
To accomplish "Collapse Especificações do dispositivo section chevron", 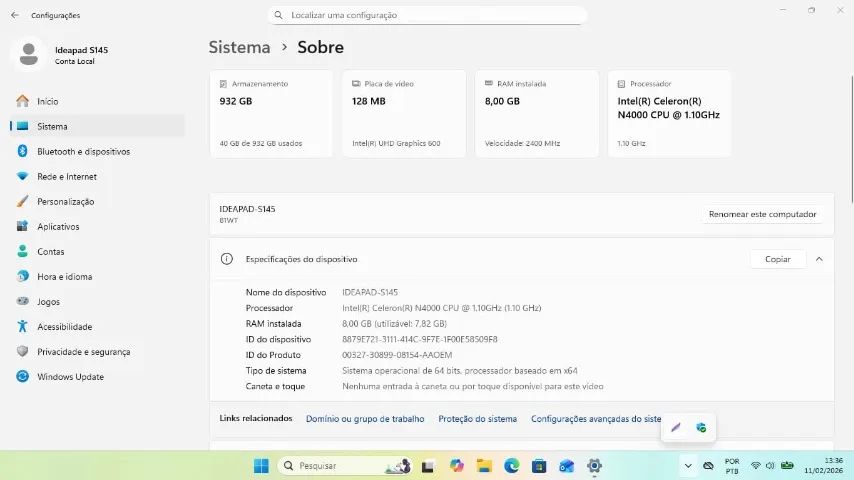I will (819, 259).
